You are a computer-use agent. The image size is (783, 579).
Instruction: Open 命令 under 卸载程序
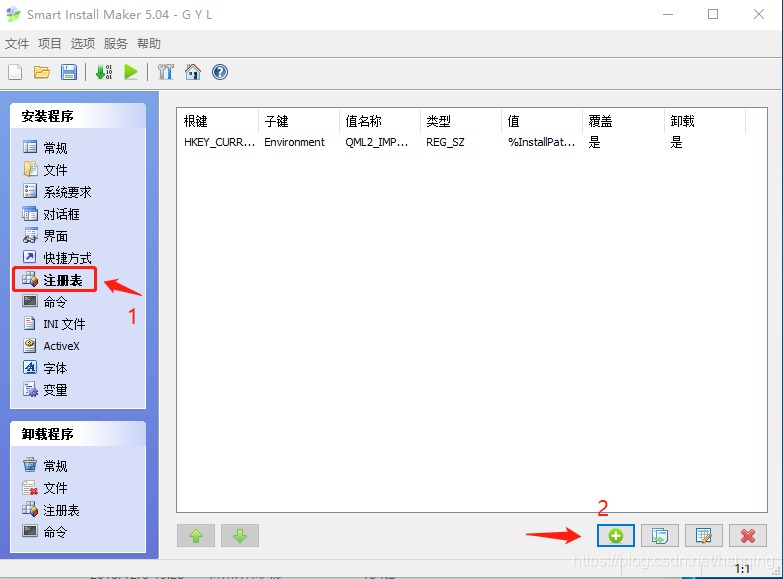45,532
